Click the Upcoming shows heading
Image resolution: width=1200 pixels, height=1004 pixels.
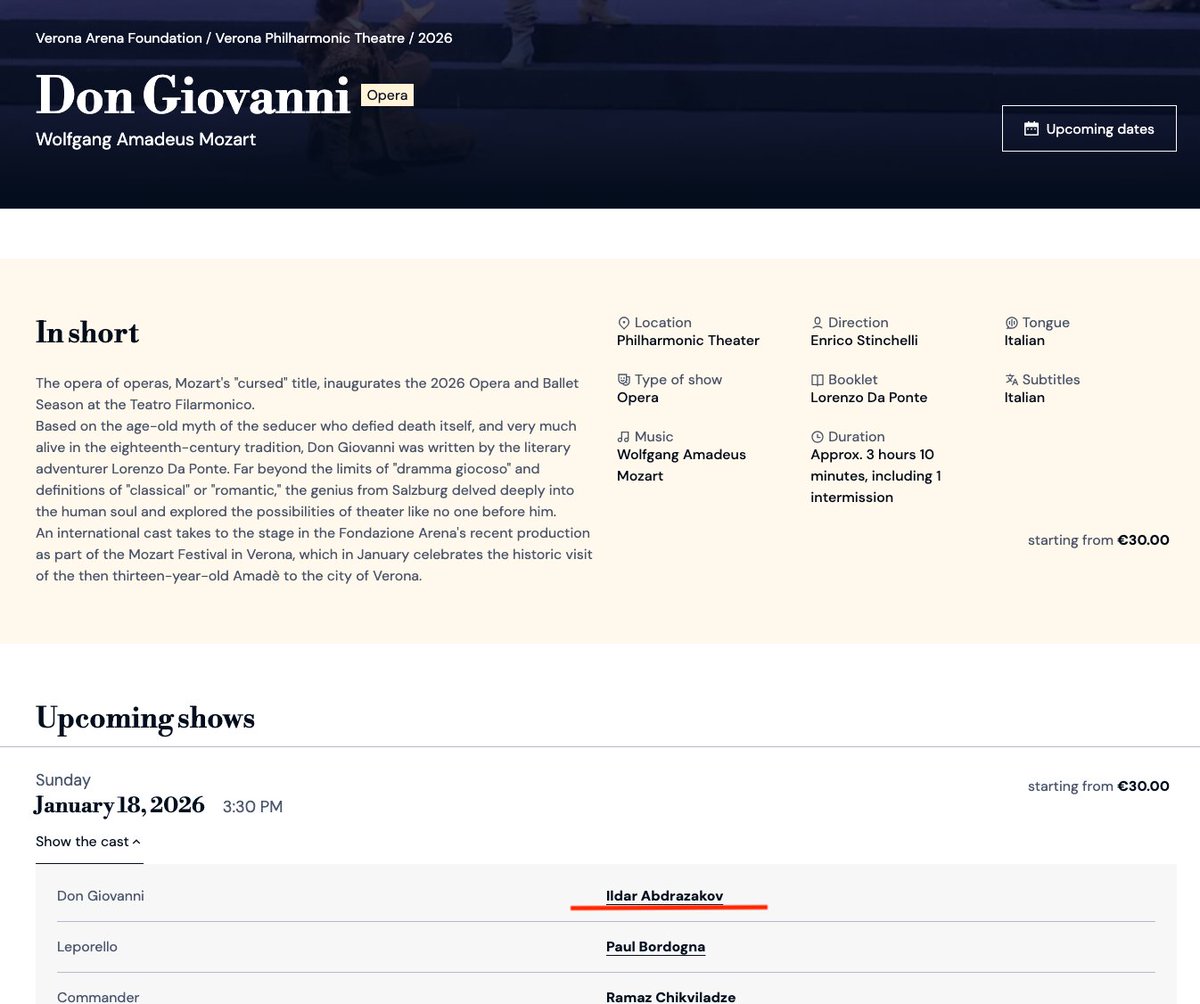(x=145, y=718)
